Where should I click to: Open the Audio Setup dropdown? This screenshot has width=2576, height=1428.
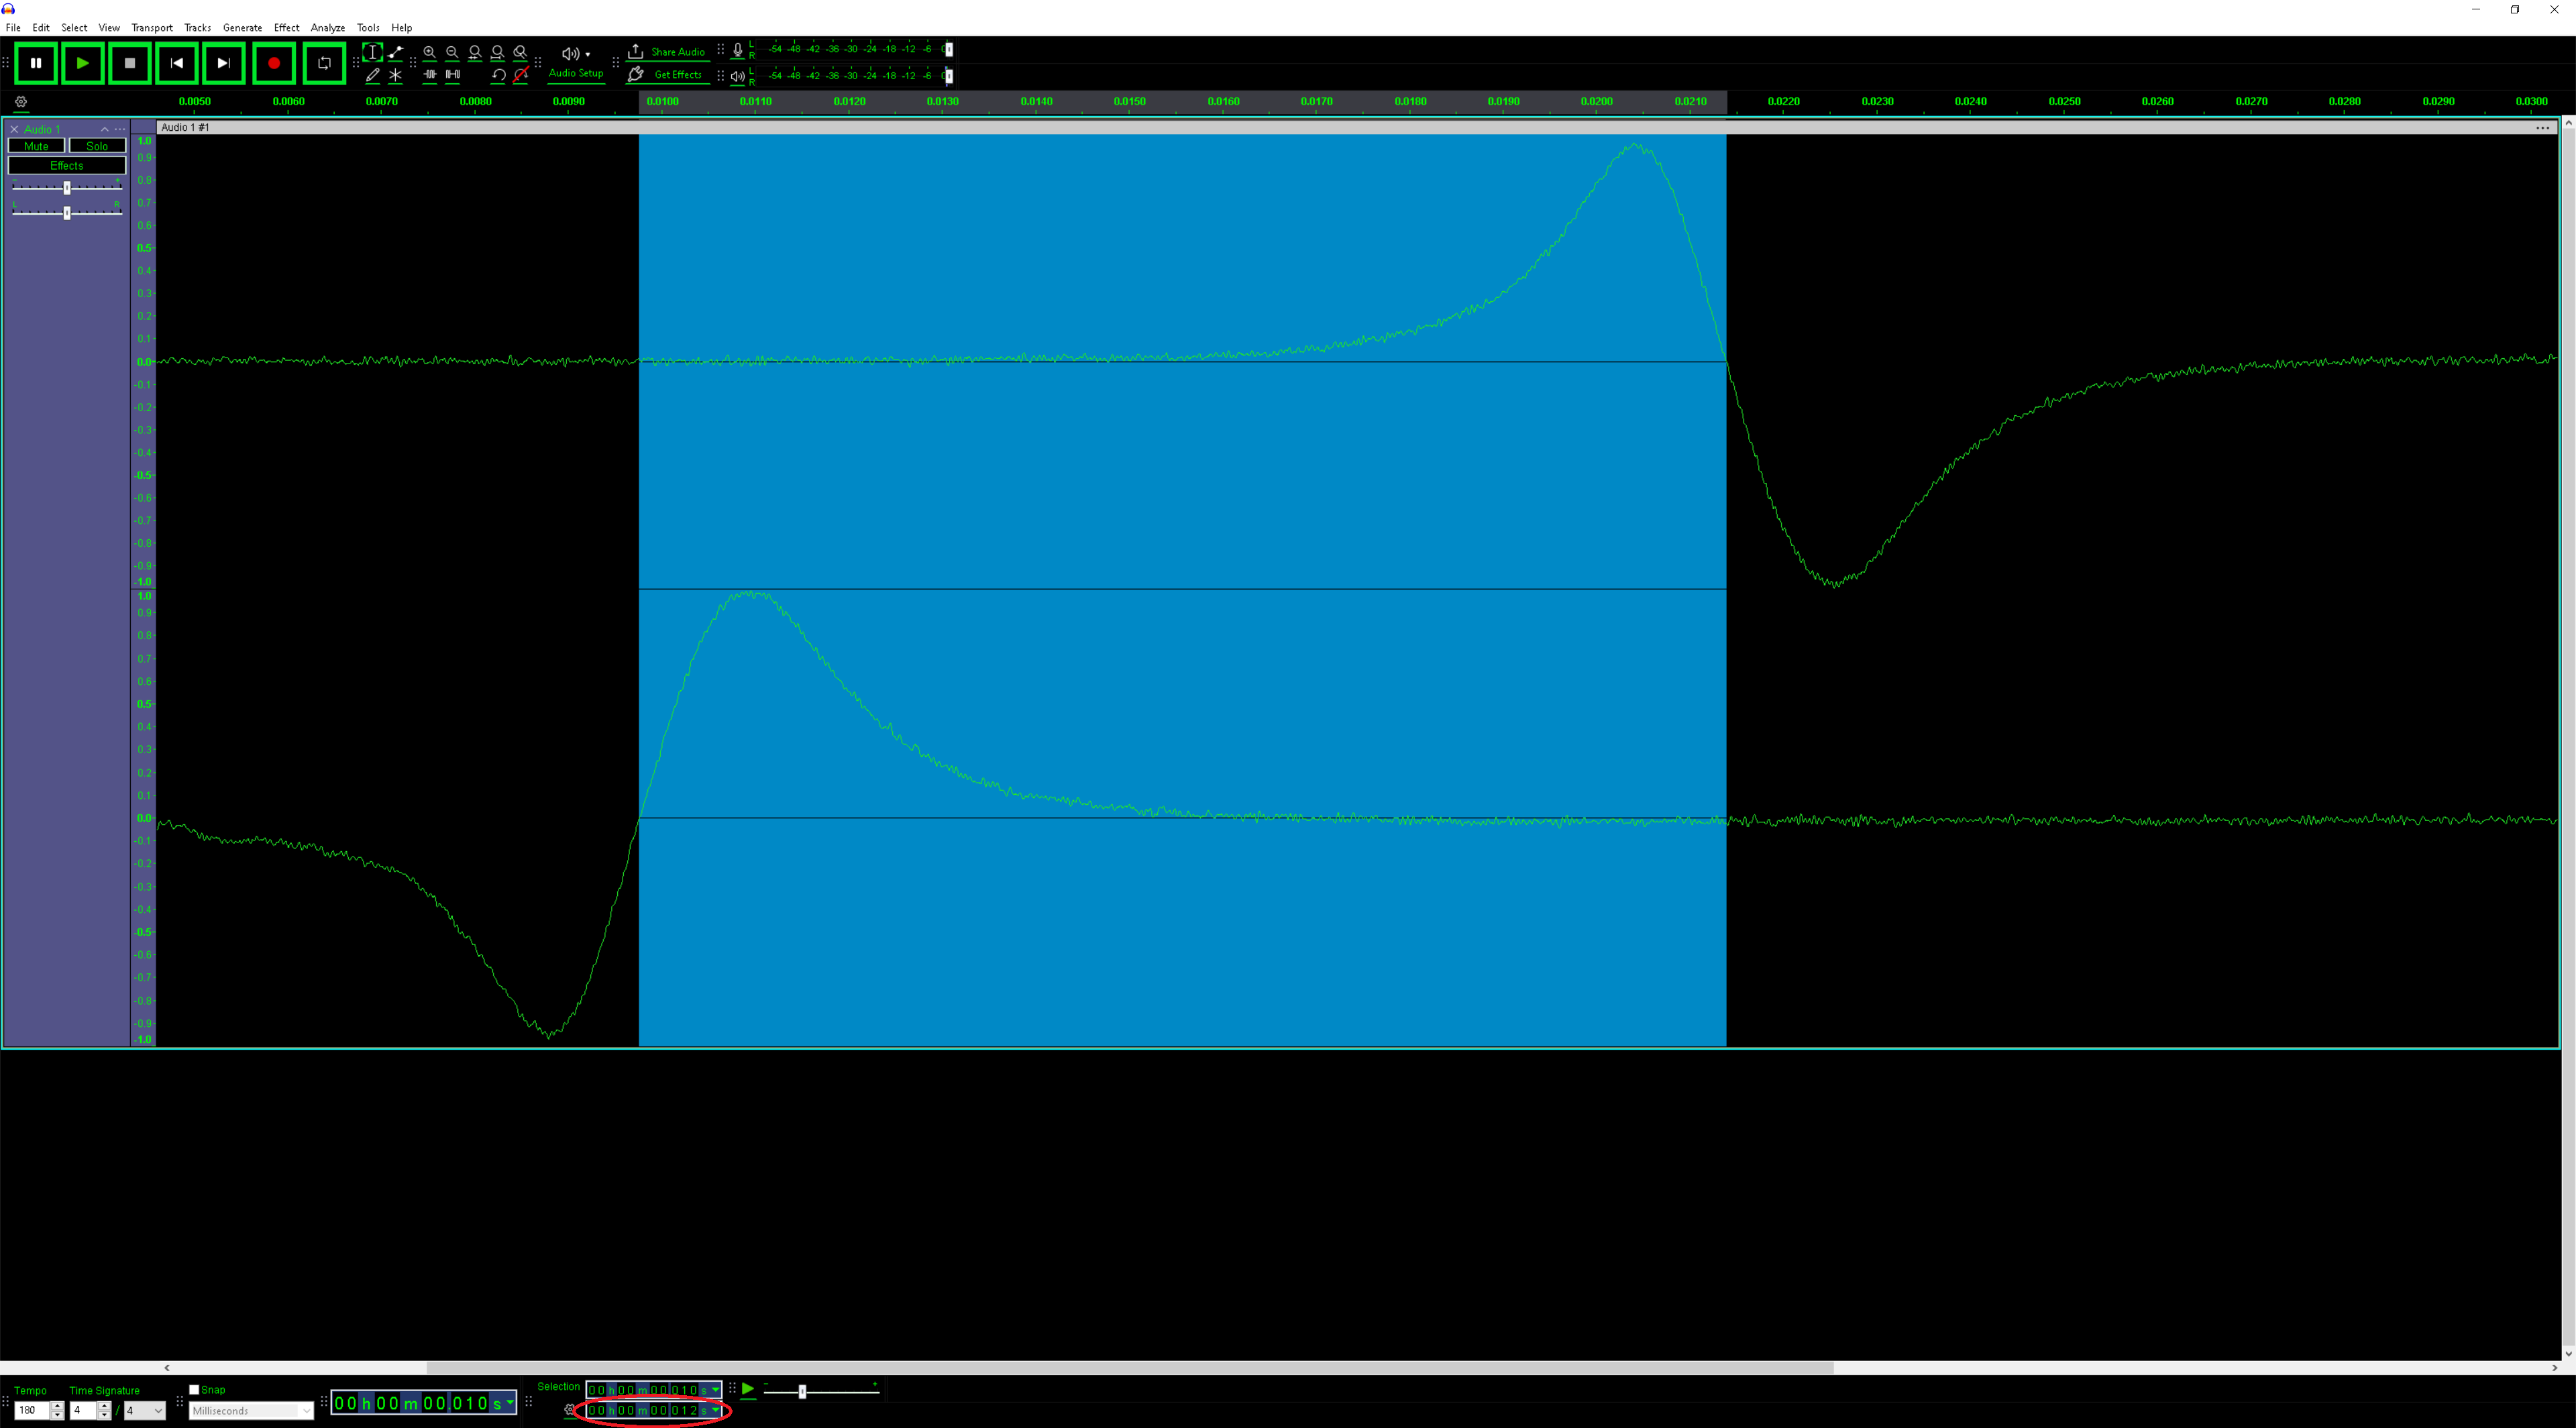576,62
